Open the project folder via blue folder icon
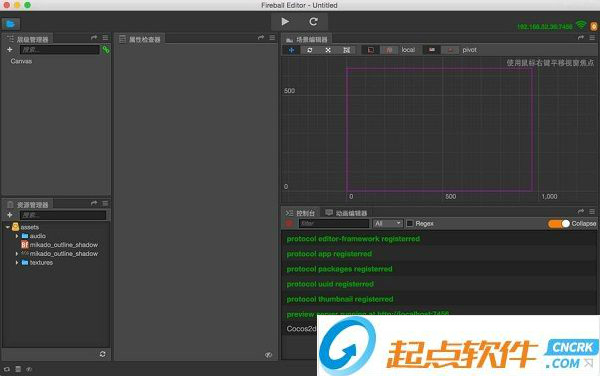 click(10, 24)
